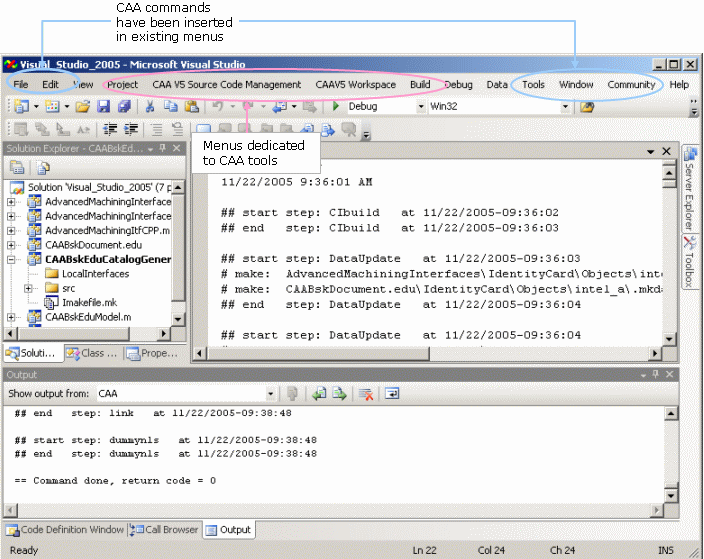Click Find Message in Code icon in Output

(x=292, y=394)
